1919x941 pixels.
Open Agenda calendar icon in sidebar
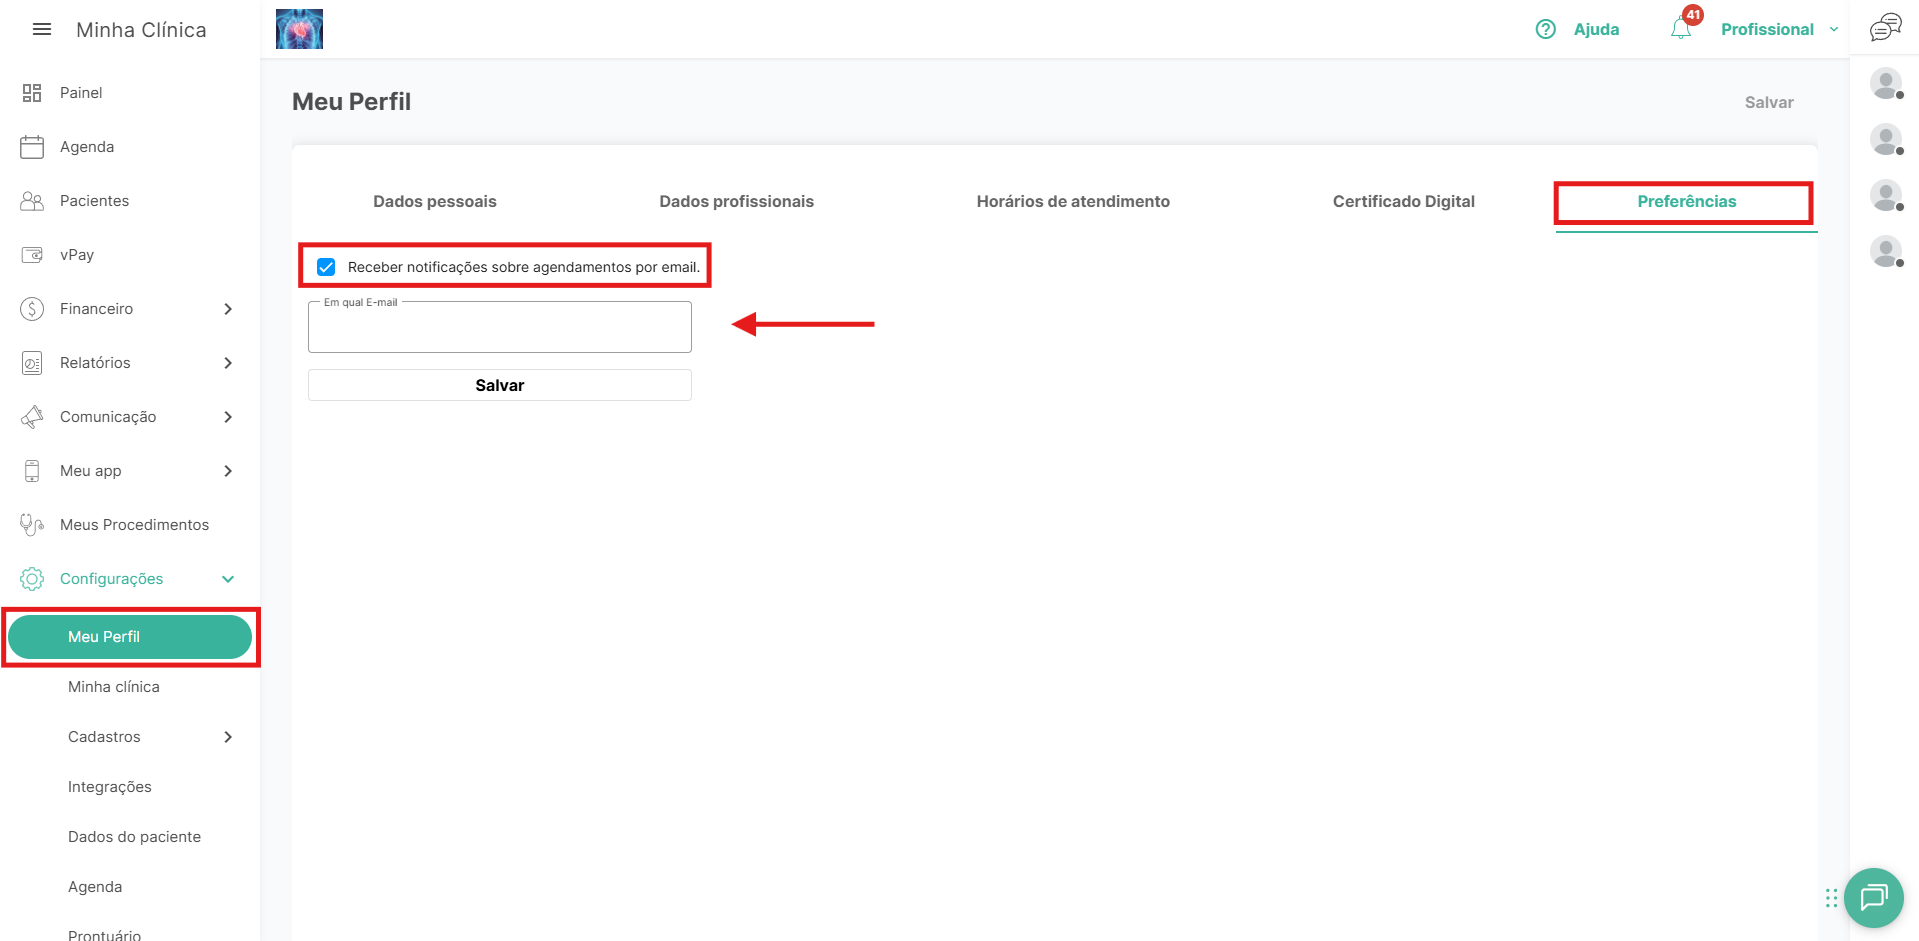point(32,147)
